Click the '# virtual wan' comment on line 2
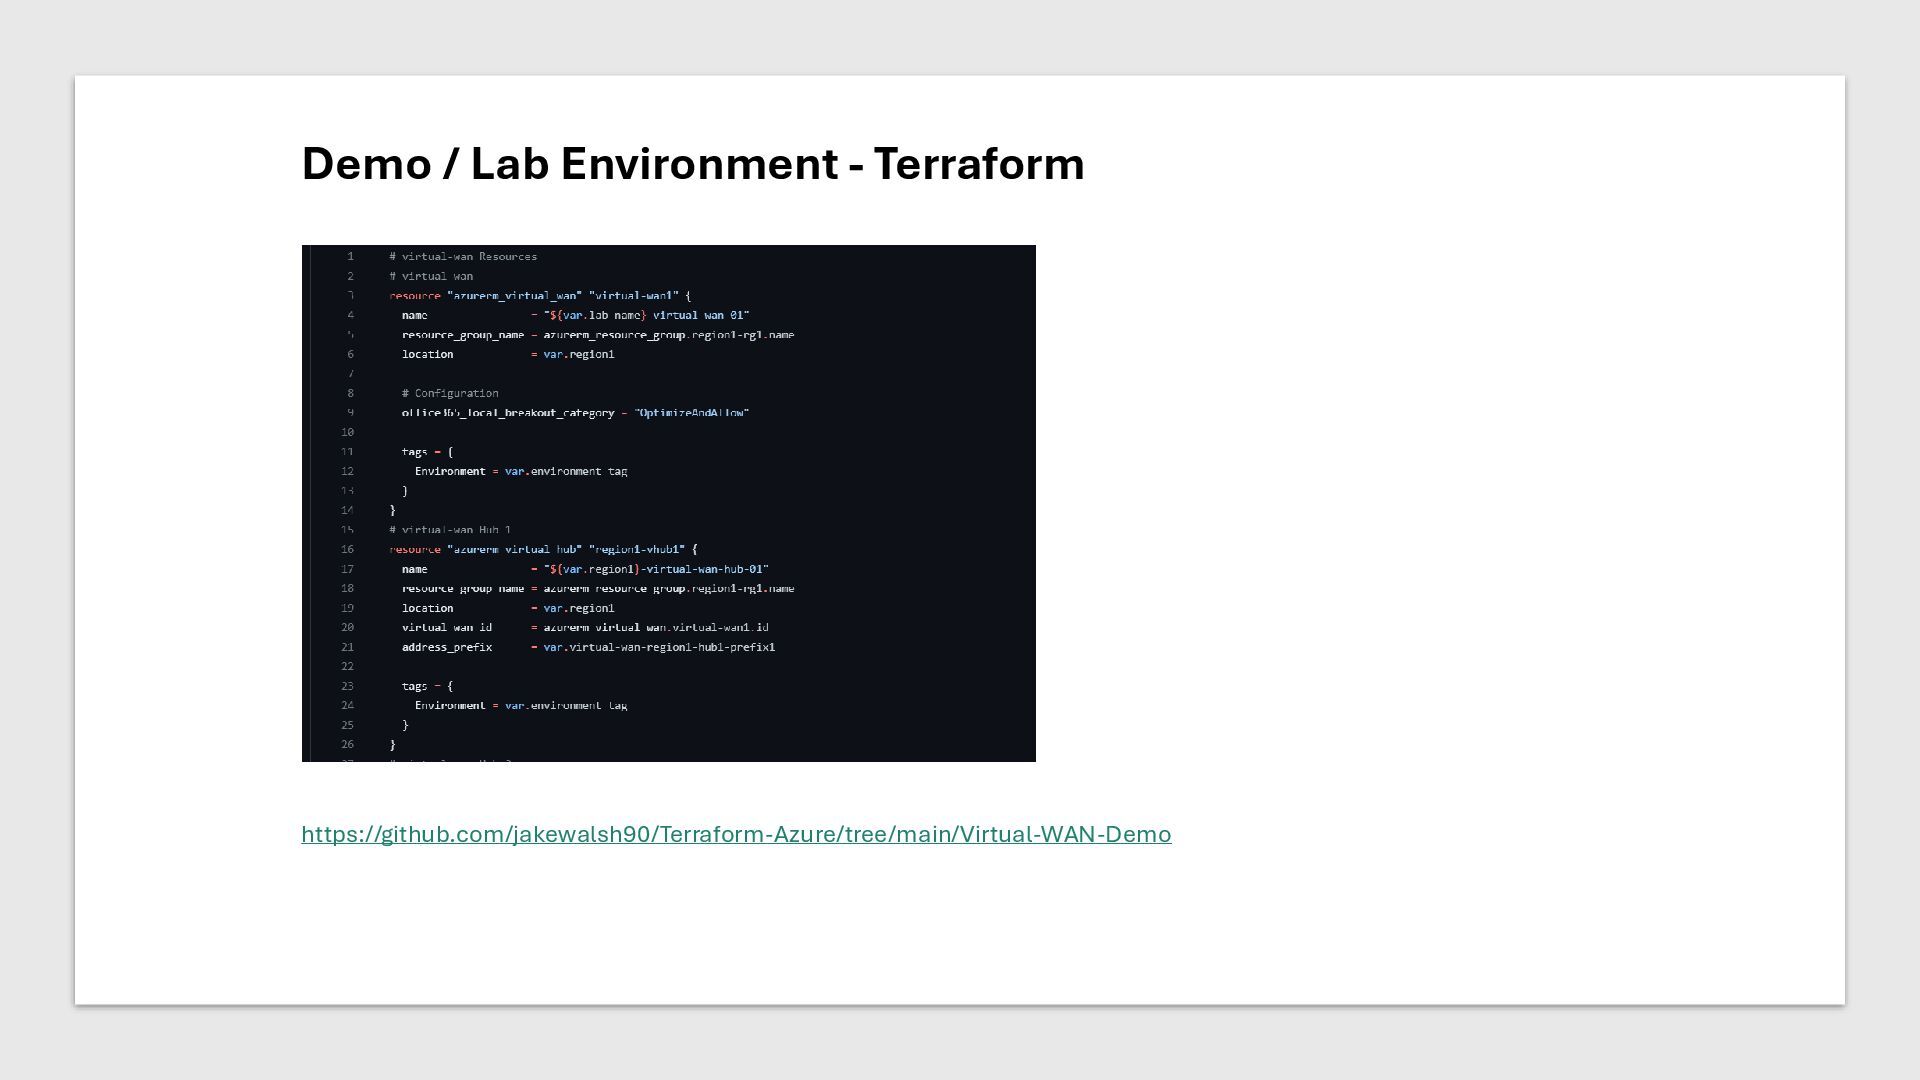The width and height of the screenshot is (1920, 1080). 431,276
